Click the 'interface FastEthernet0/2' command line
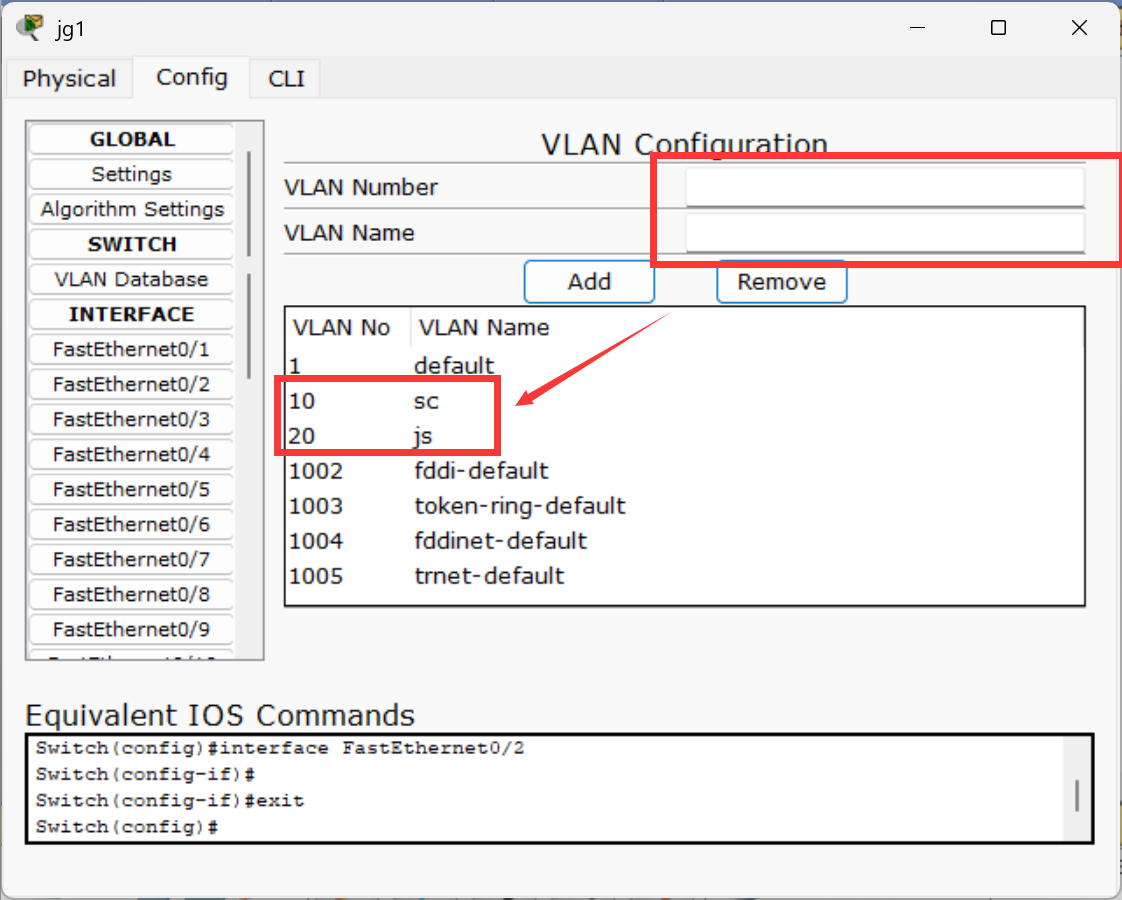Screen dimensions: 1122x900 (280, 748)
